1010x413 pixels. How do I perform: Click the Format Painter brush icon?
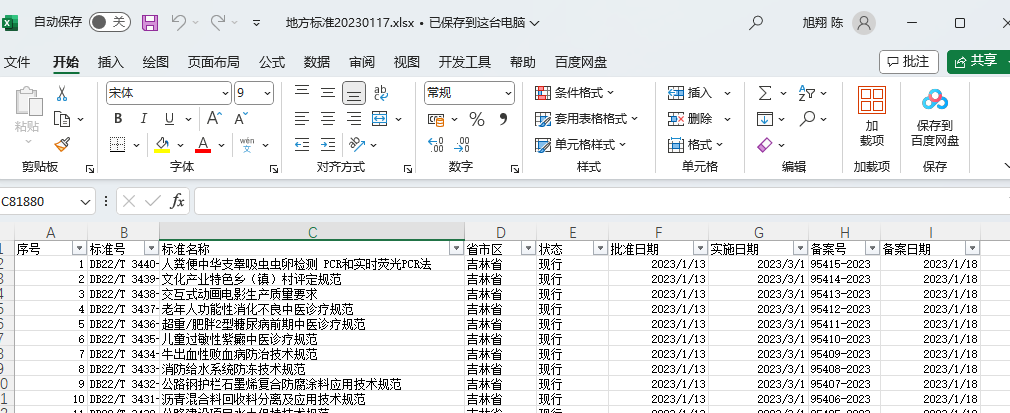tap(62, 144)
